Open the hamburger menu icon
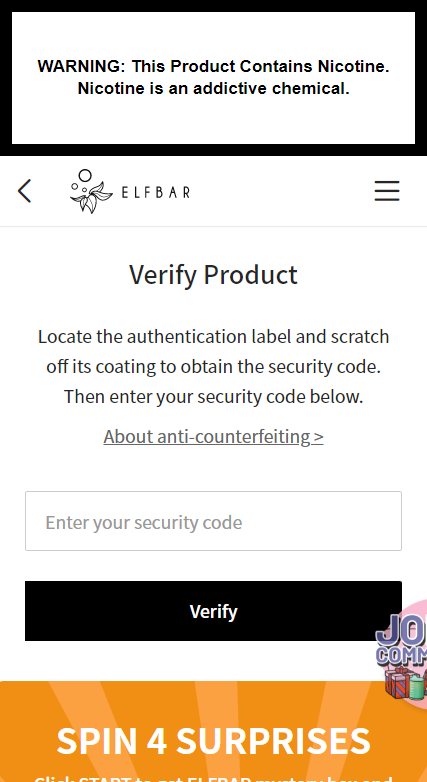427x782 pixels. tap(387, 191)
